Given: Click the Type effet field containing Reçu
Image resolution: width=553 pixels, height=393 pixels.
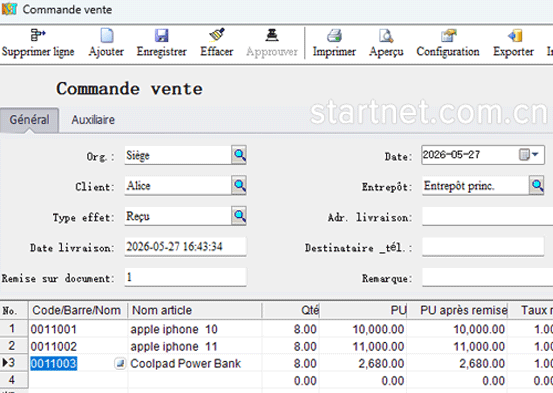Looking at the screenshot, I should pos(178,216).
